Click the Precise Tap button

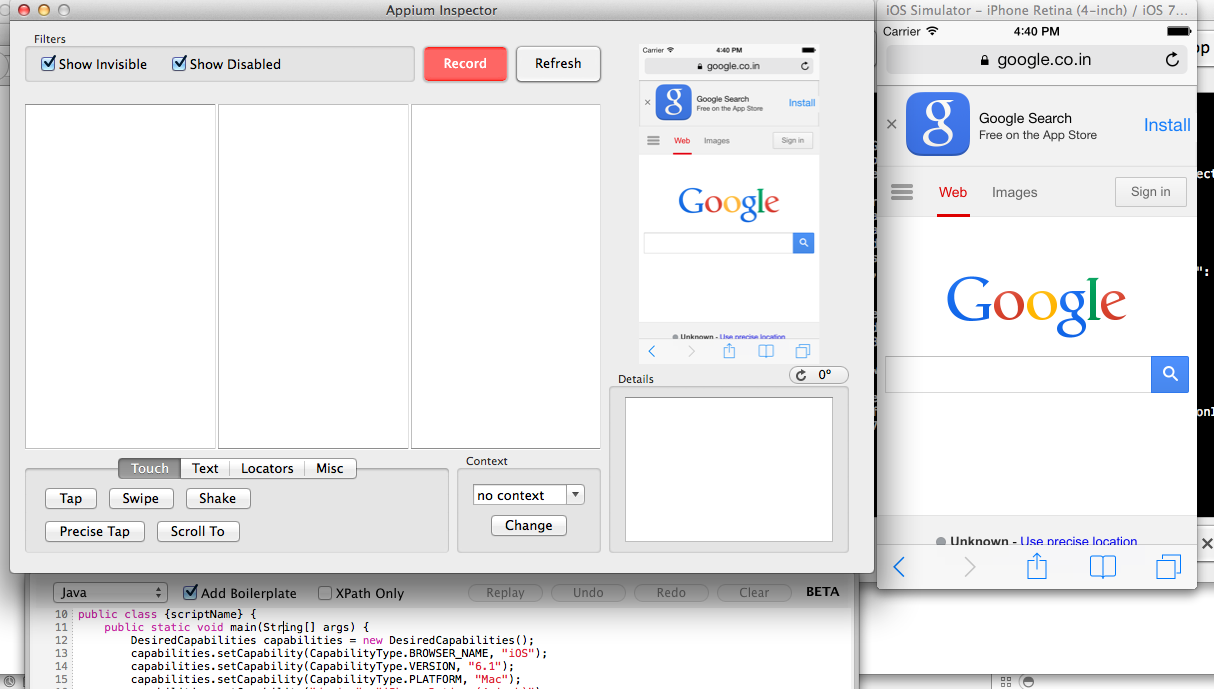click(x=95, y=531)
